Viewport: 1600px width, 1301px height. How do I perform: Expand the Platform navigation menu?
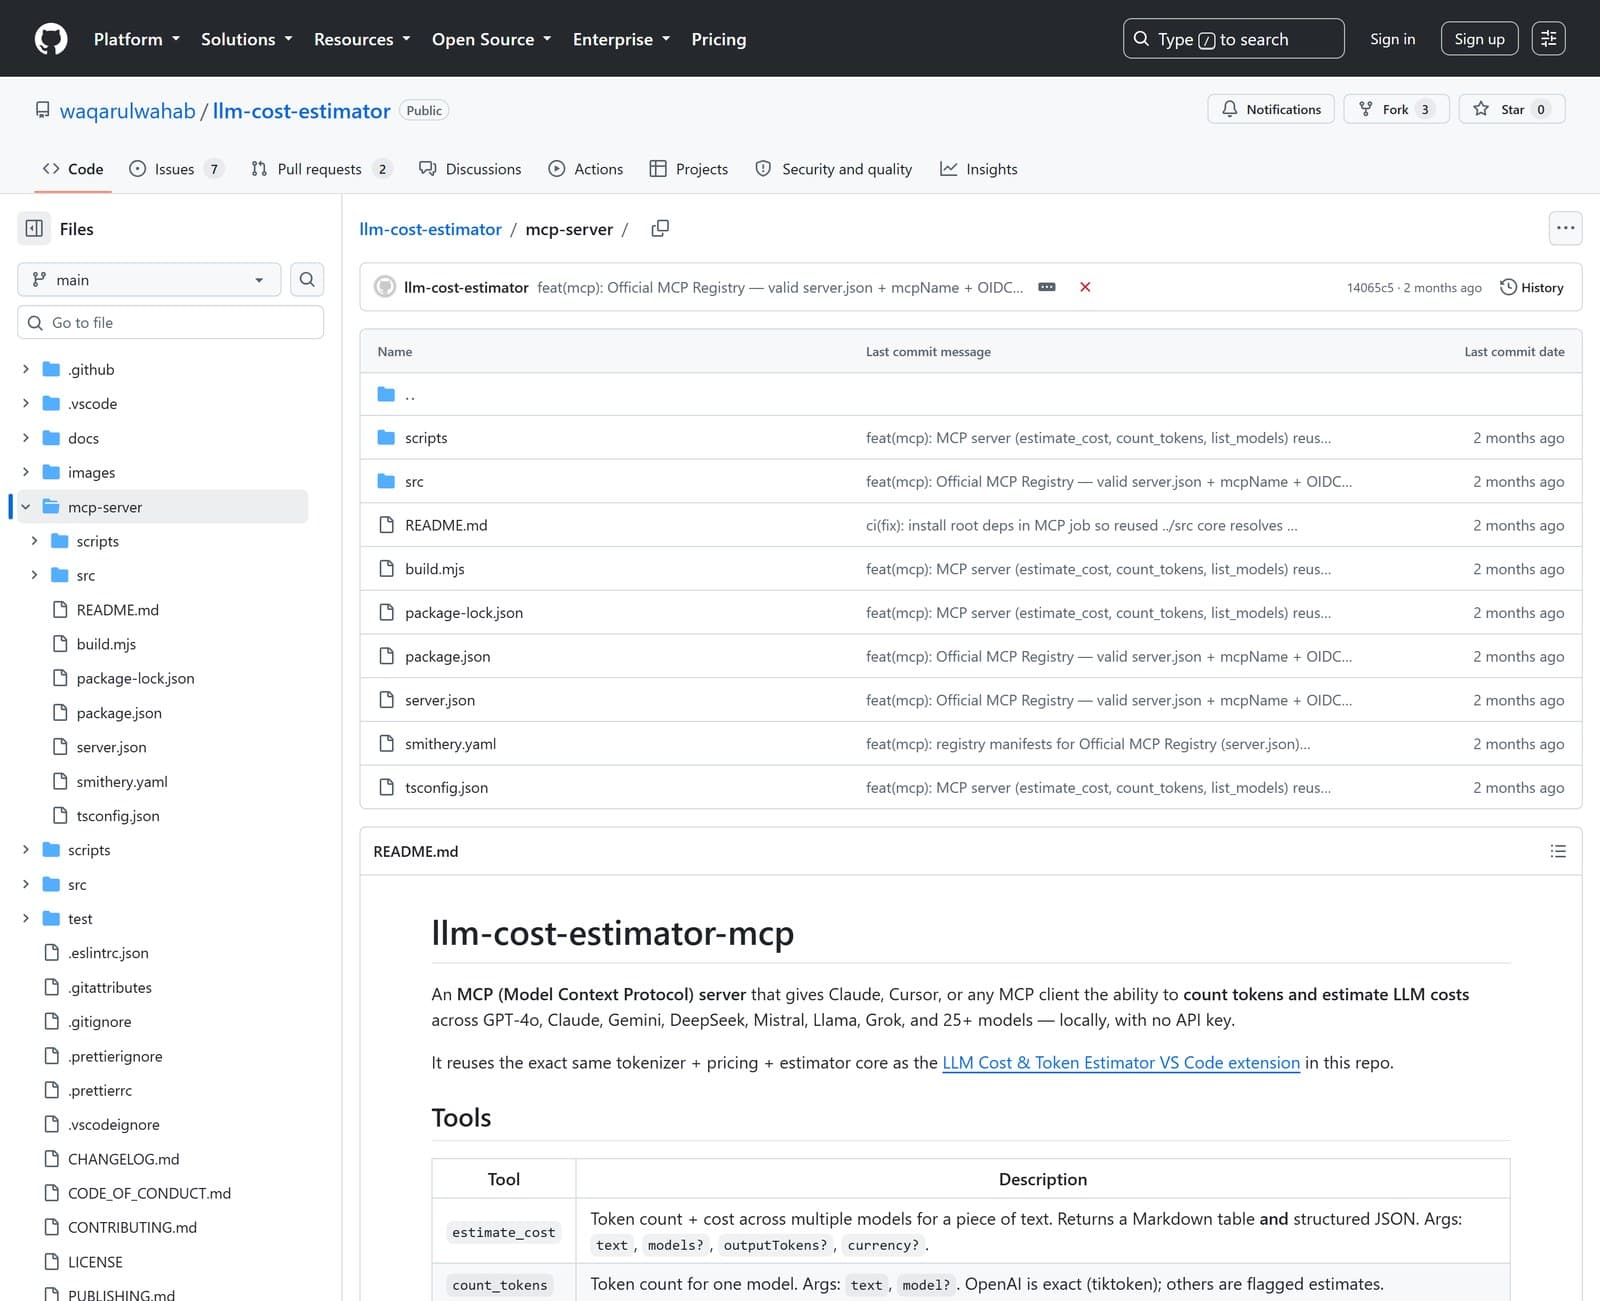coord(137,39)
